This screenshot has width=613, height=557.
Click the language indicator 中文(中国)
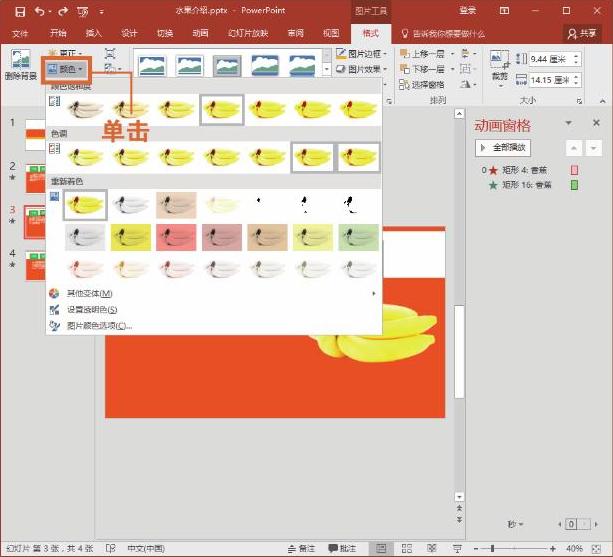coord(145,548)
